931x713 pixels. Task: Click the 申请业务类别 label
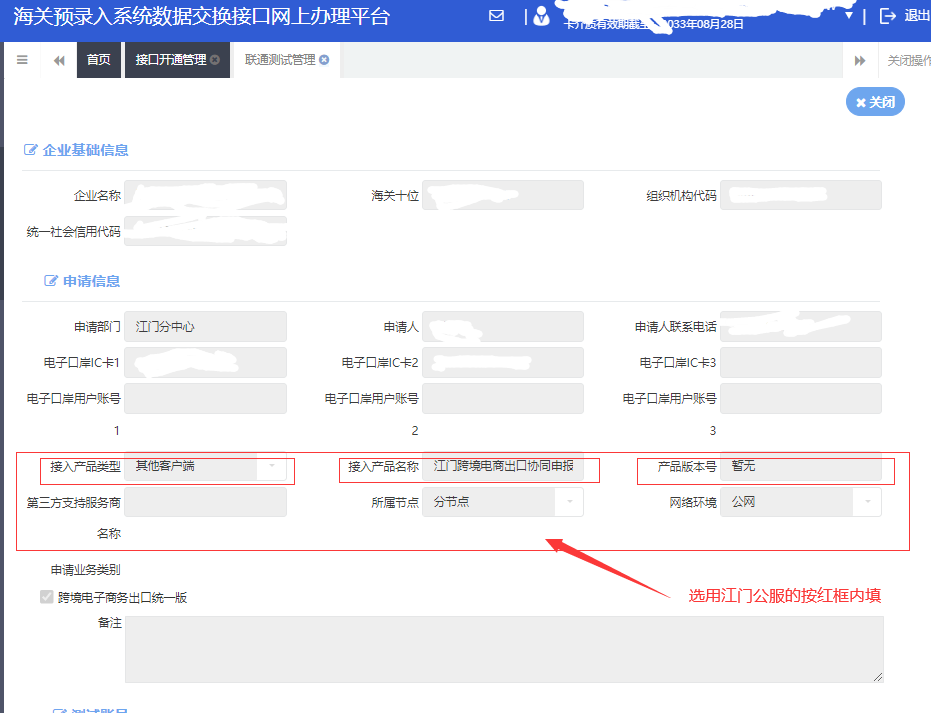click(x=86, y=570)
